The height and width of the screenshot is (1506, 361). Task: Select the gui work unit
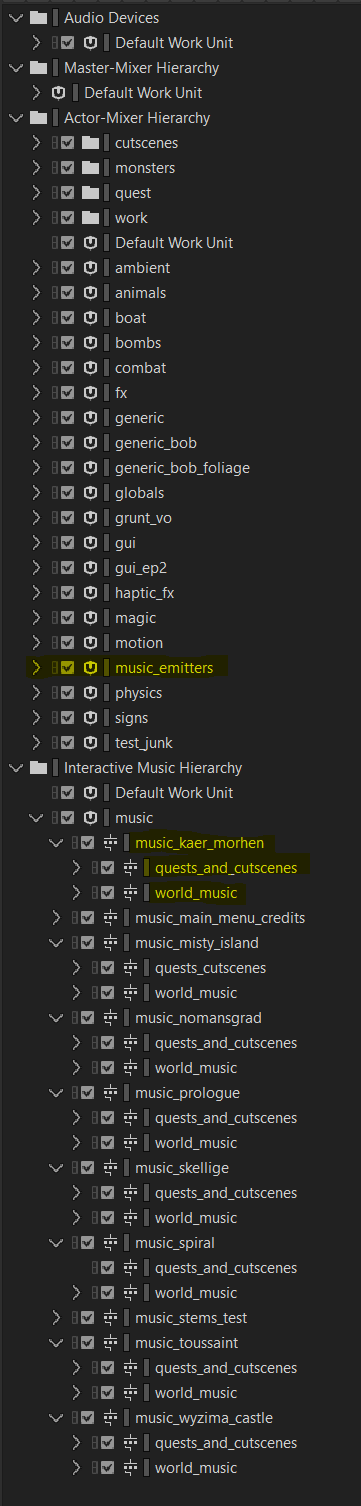click(125, 543)
